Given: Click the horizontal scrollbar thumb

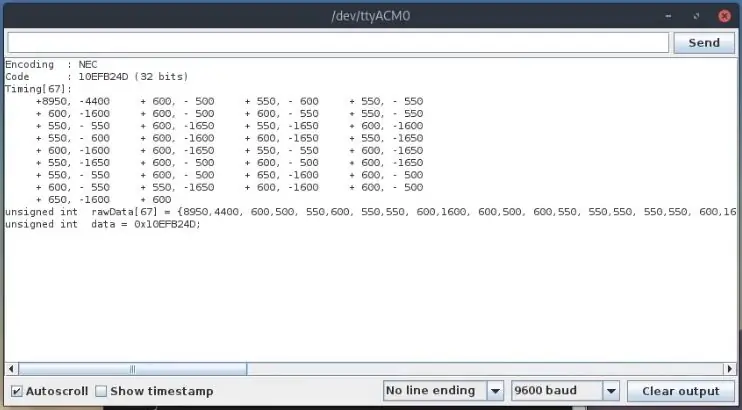Looking at the screenshot, I should tap(132, 369).
